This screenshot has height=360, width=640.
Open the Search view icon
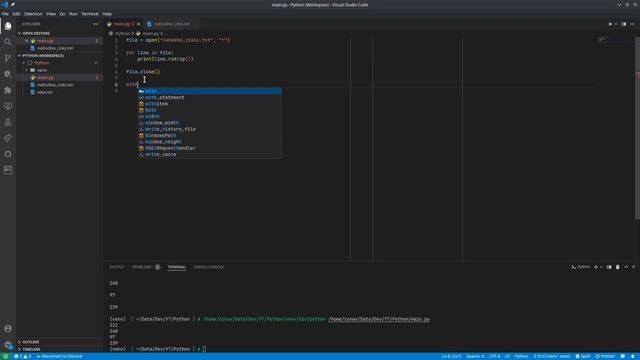[x=8, y=42]
